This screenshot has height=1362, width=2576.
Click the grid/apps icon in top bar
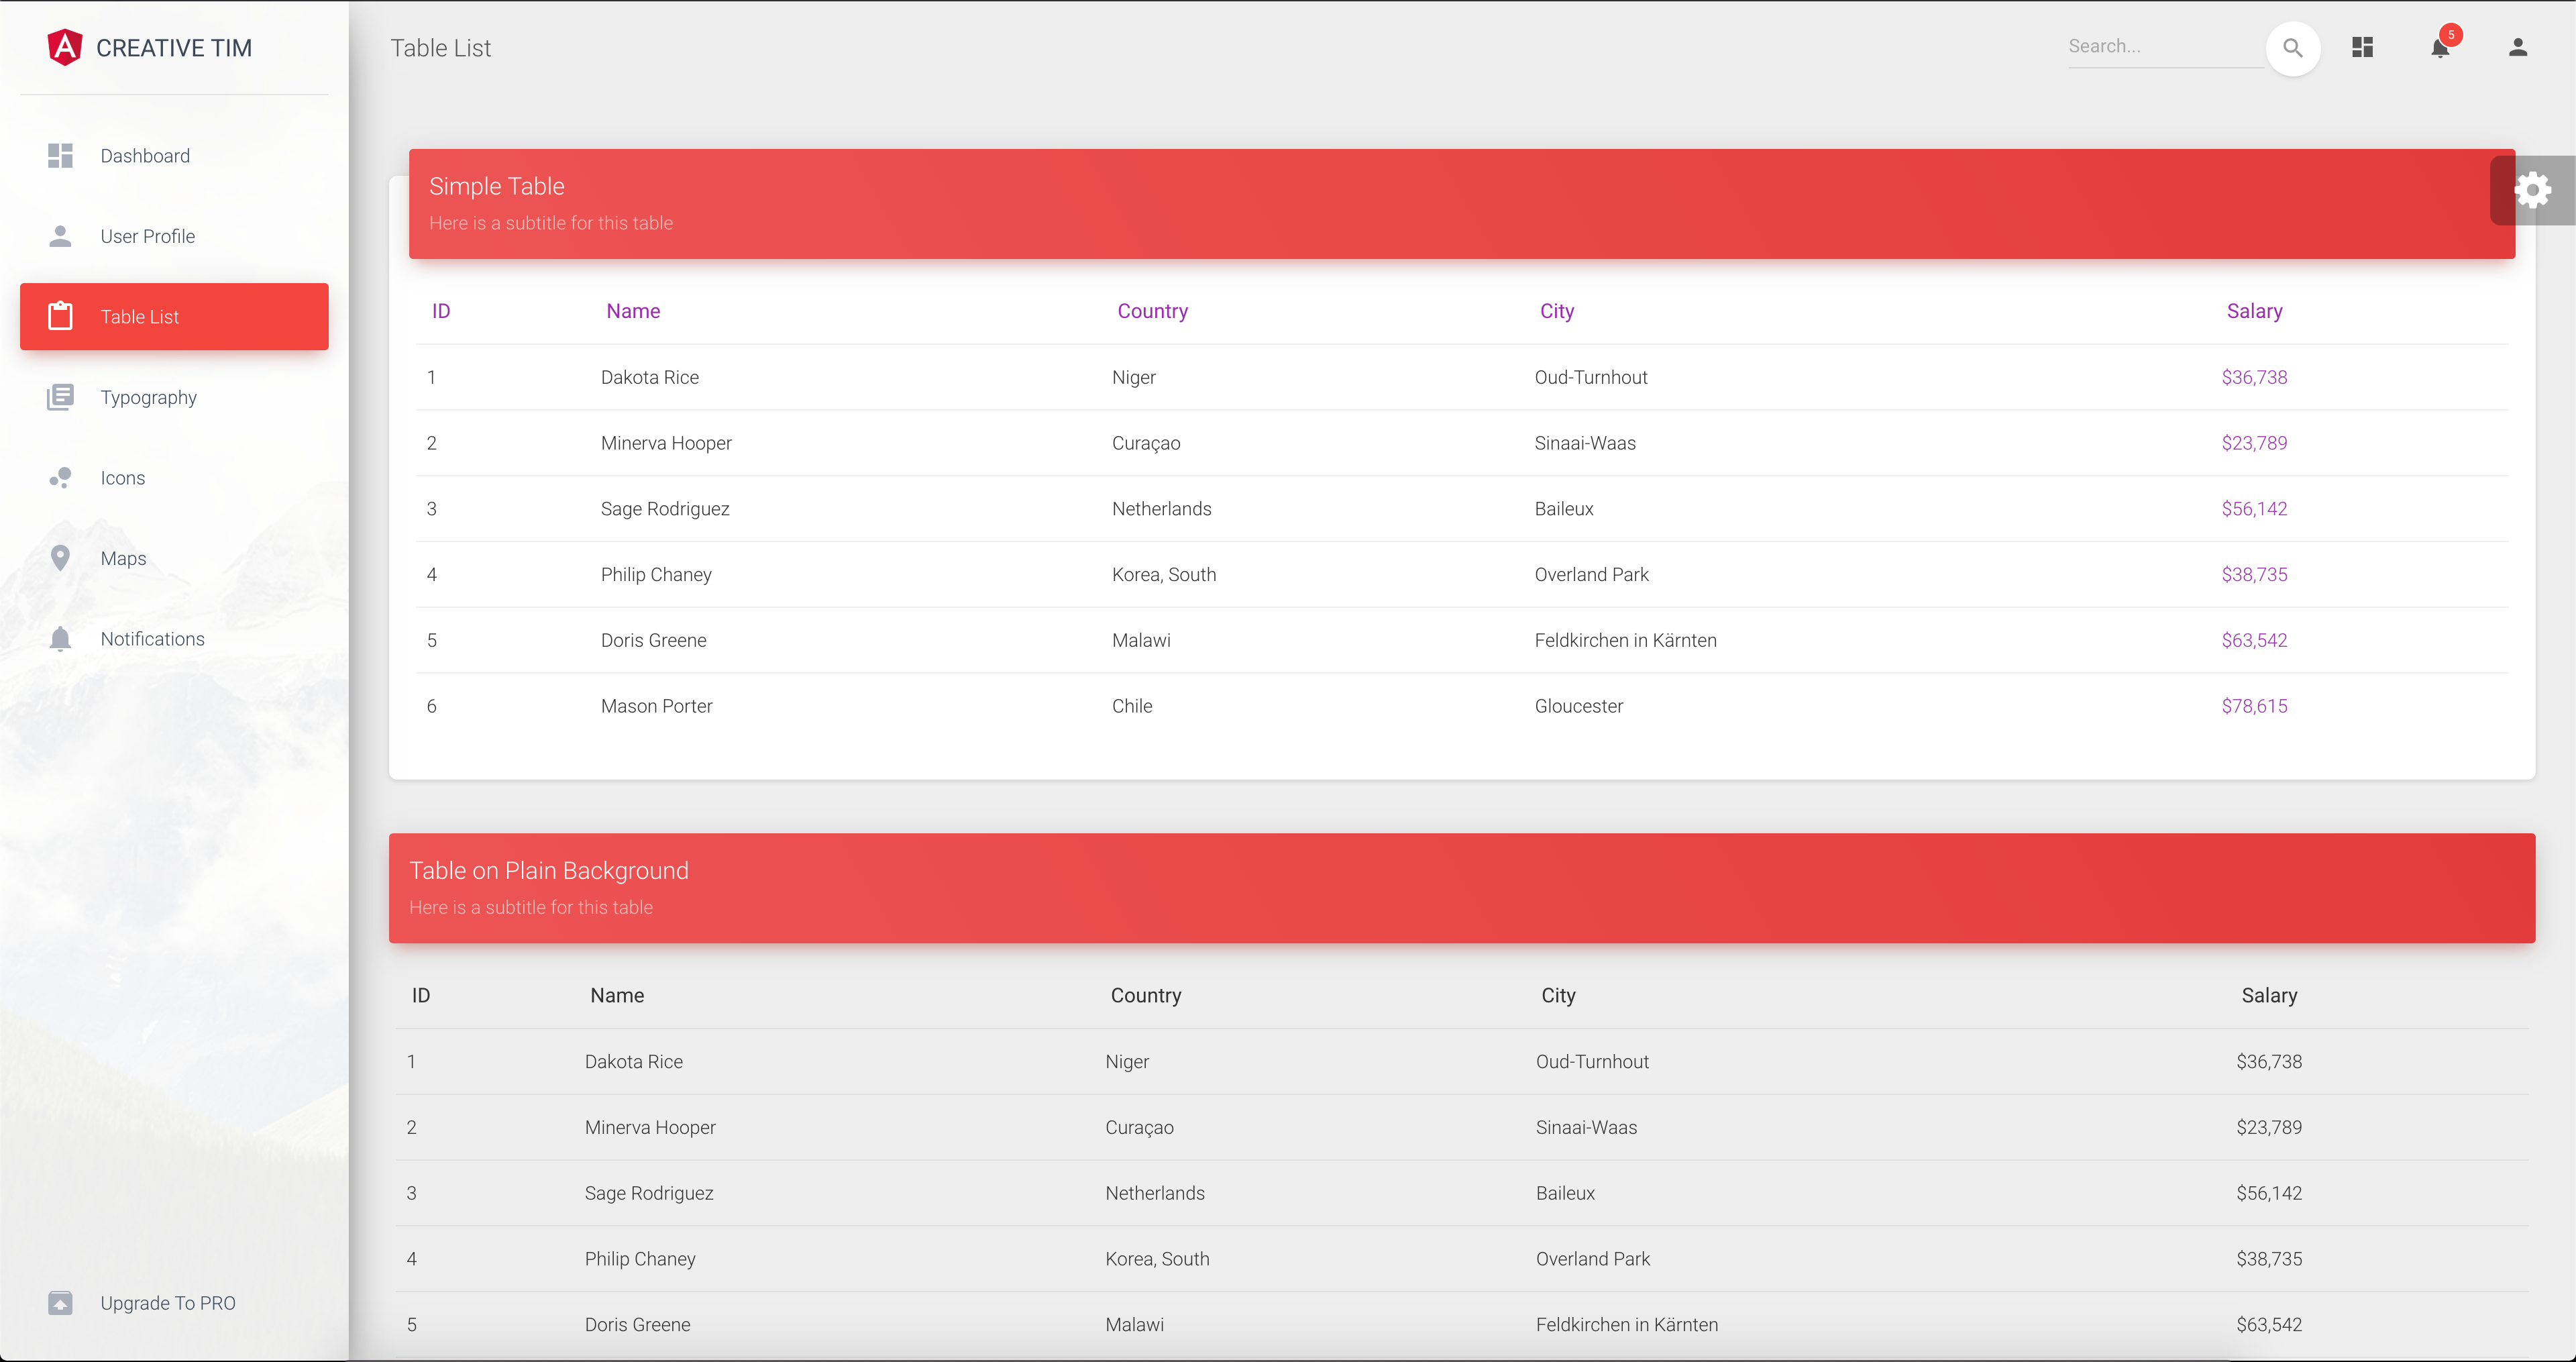point(2363,48)
